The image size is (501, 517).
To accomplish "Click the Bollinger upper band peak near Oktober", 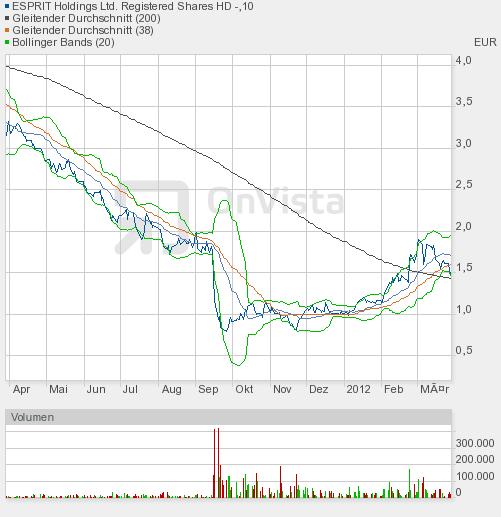I will [x=225, y=201].
